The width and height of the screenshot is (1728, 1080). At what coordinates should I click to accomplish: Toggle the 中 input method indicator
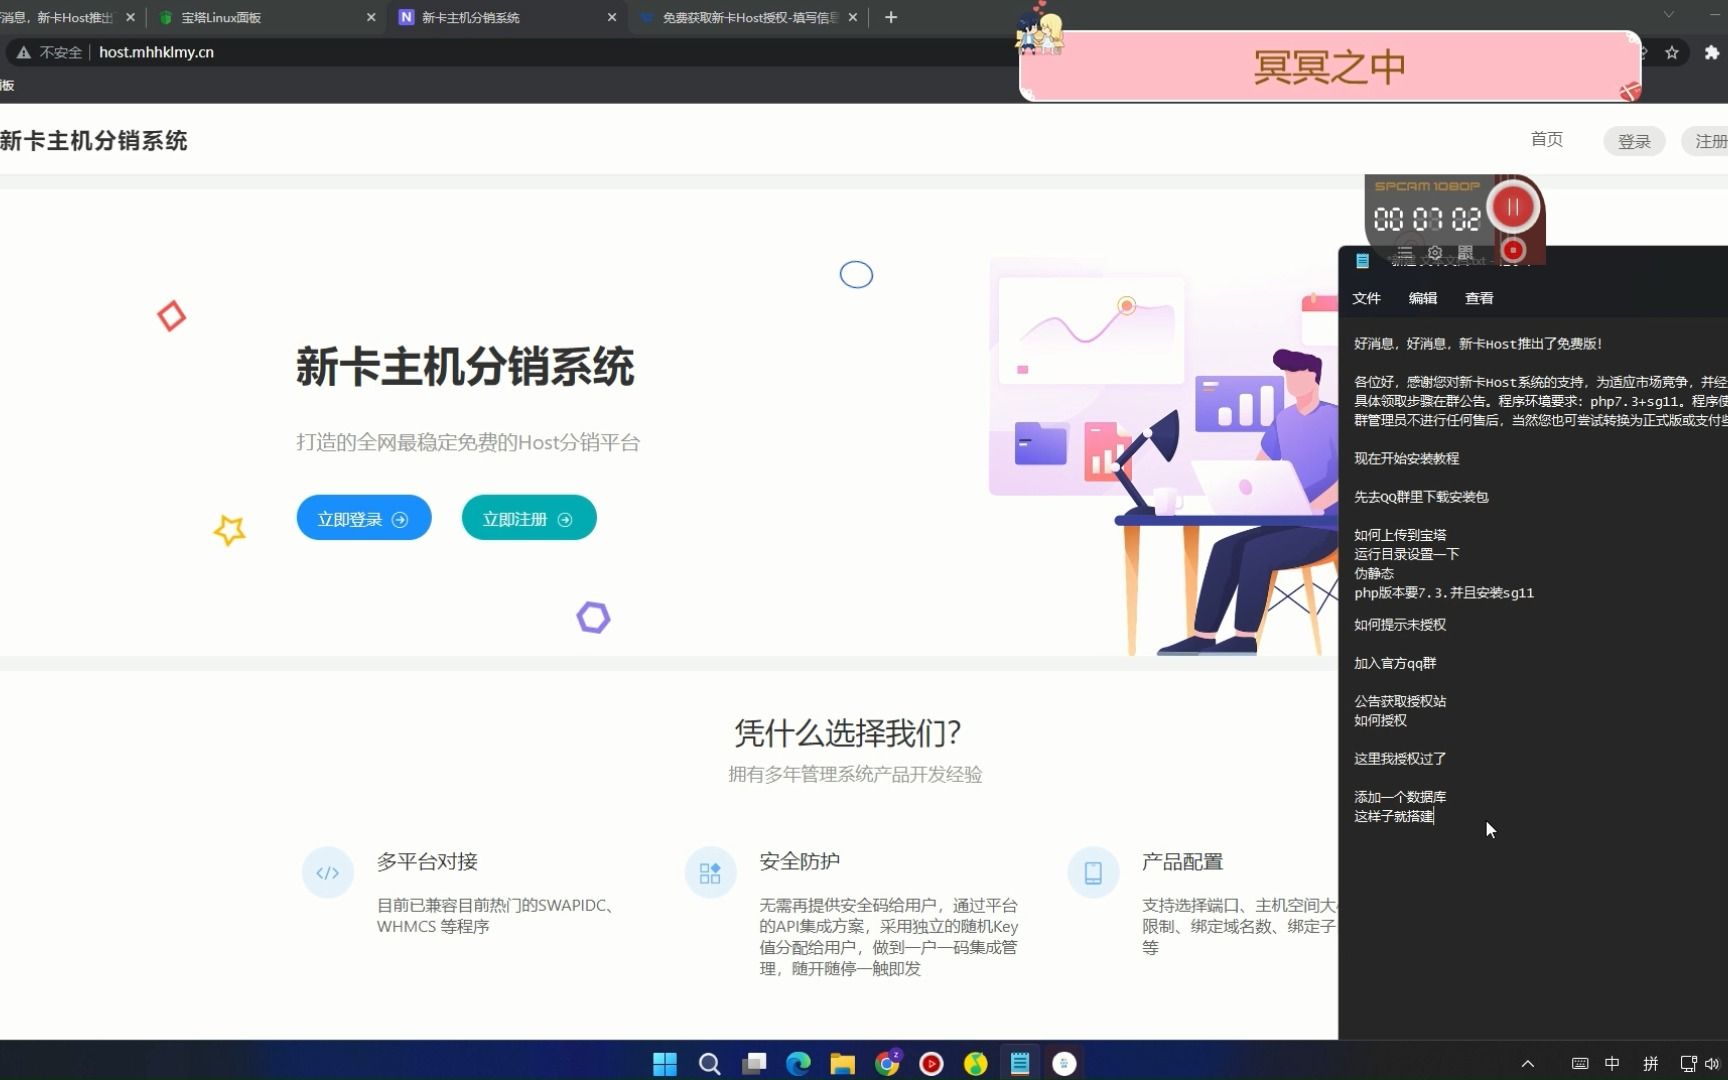(1611, 1063)
